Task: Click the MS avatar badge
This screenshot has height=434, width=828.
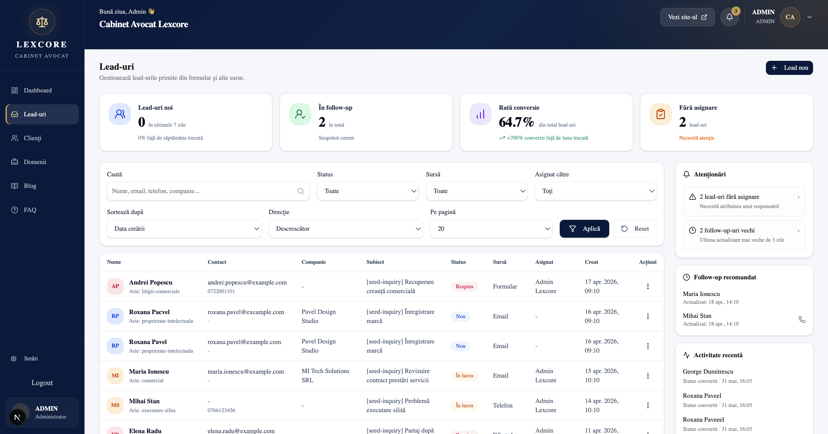Action: [115, 405]
